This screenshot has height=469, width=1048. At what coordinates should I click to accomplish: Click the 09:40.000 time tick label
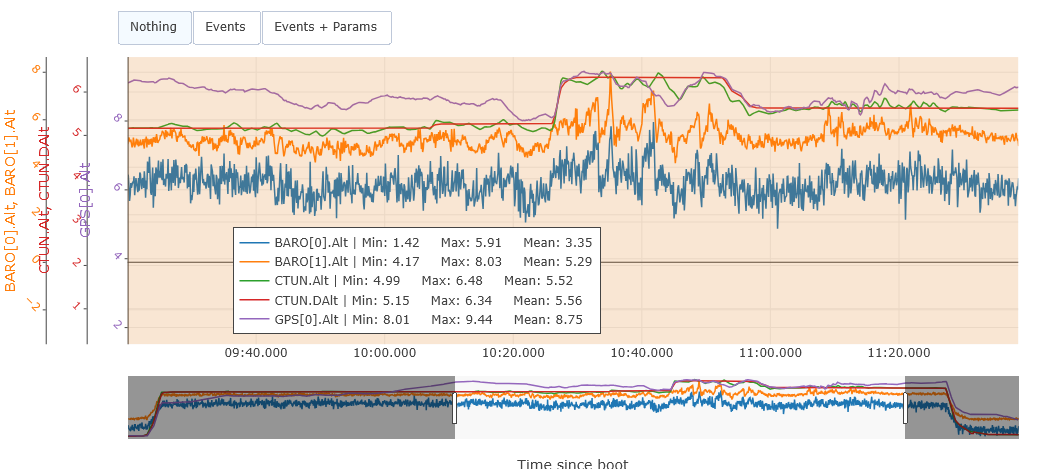256,353
